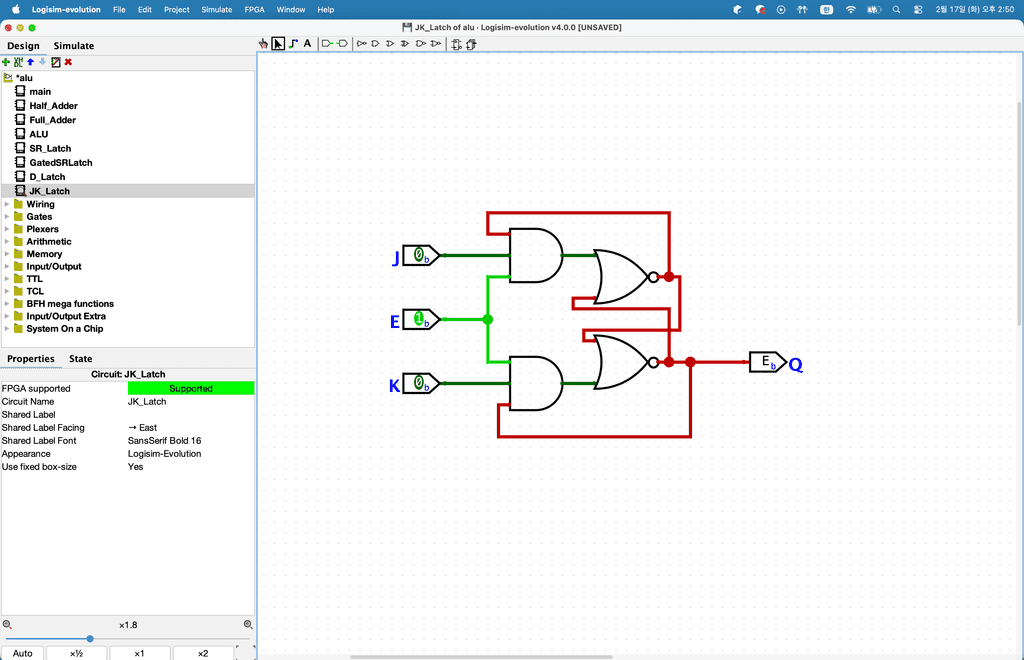Click the Auto zoom button
The height and width of the screenshot is (660, 1024).
(22, 653)
